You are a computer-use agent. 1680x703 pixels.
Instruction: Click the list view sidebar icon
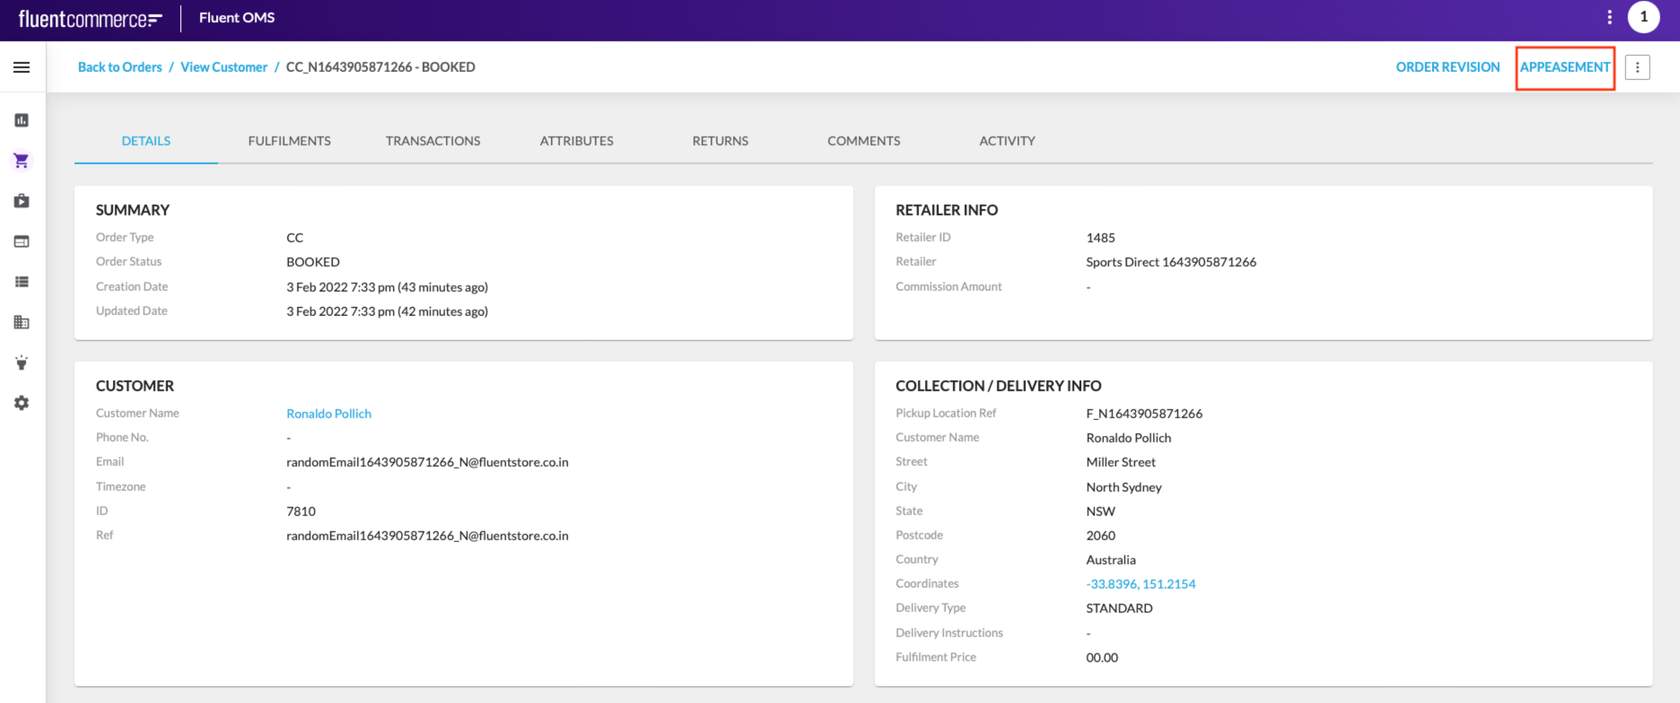click(x=21, y=282)
